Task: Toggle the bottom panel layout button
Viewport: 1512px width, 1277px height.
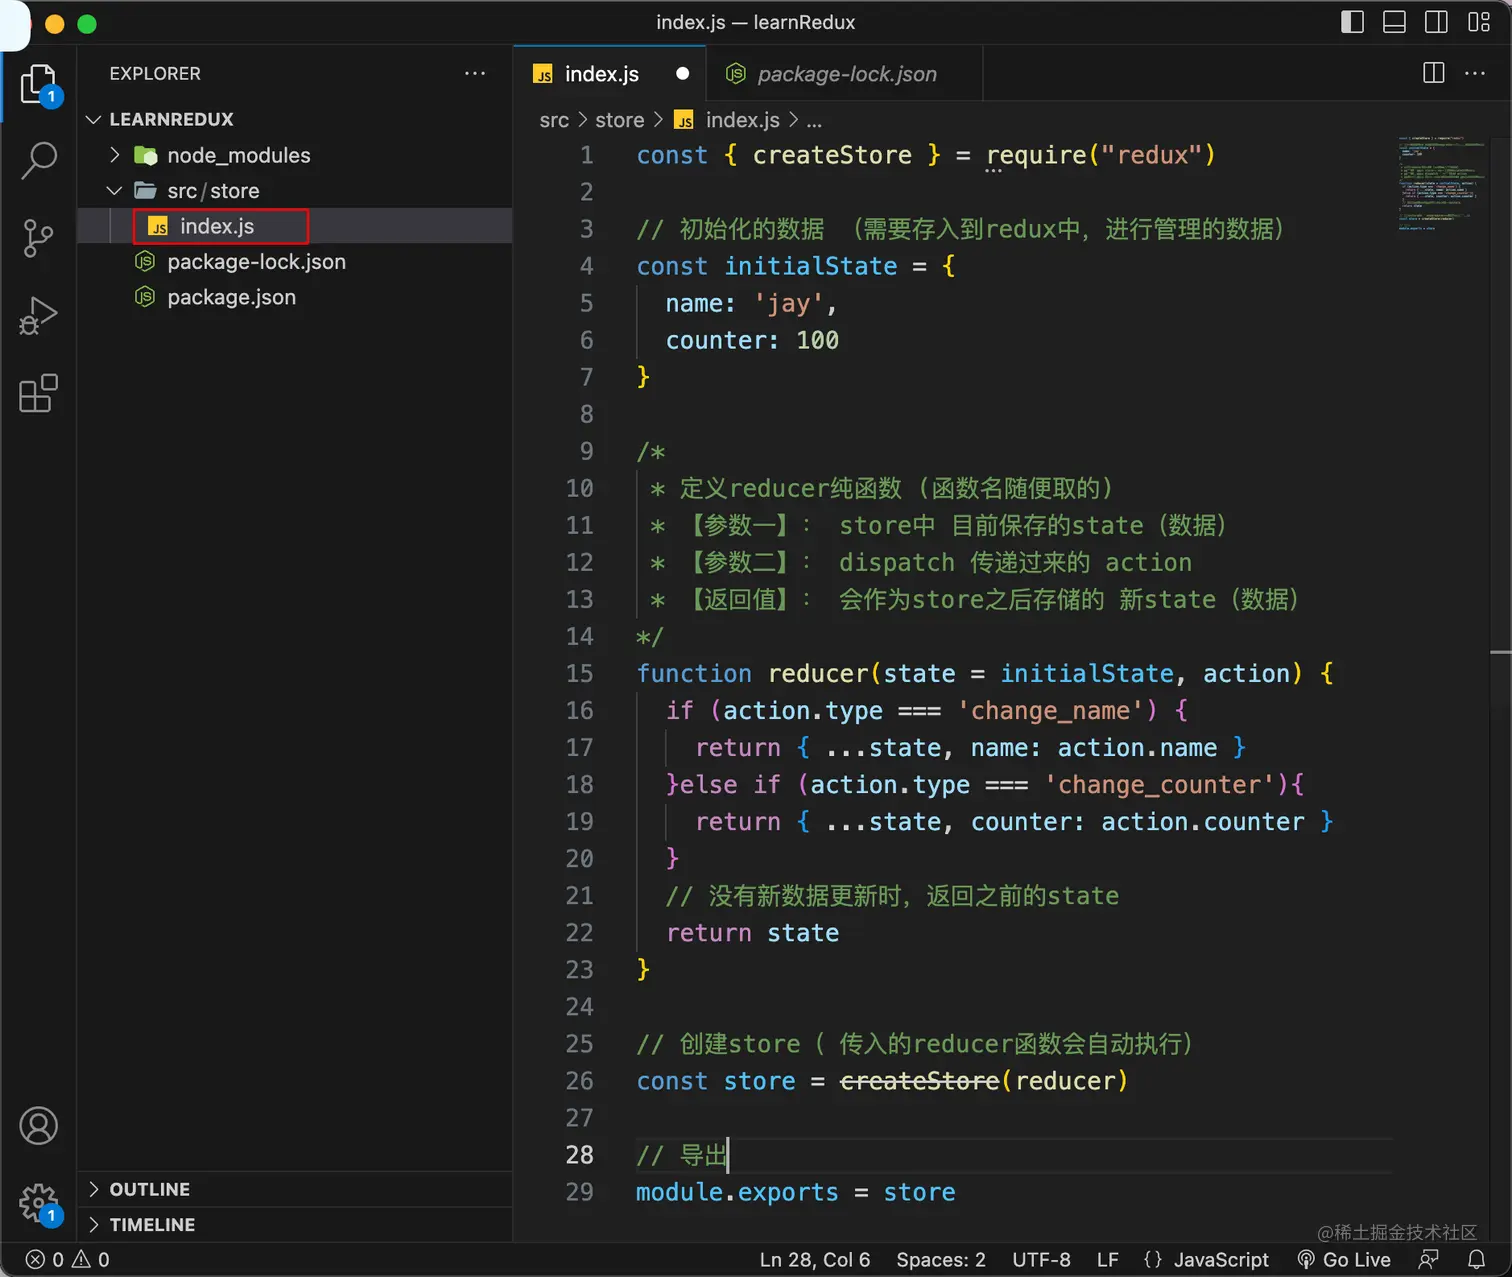Action: coord(1394,22)
